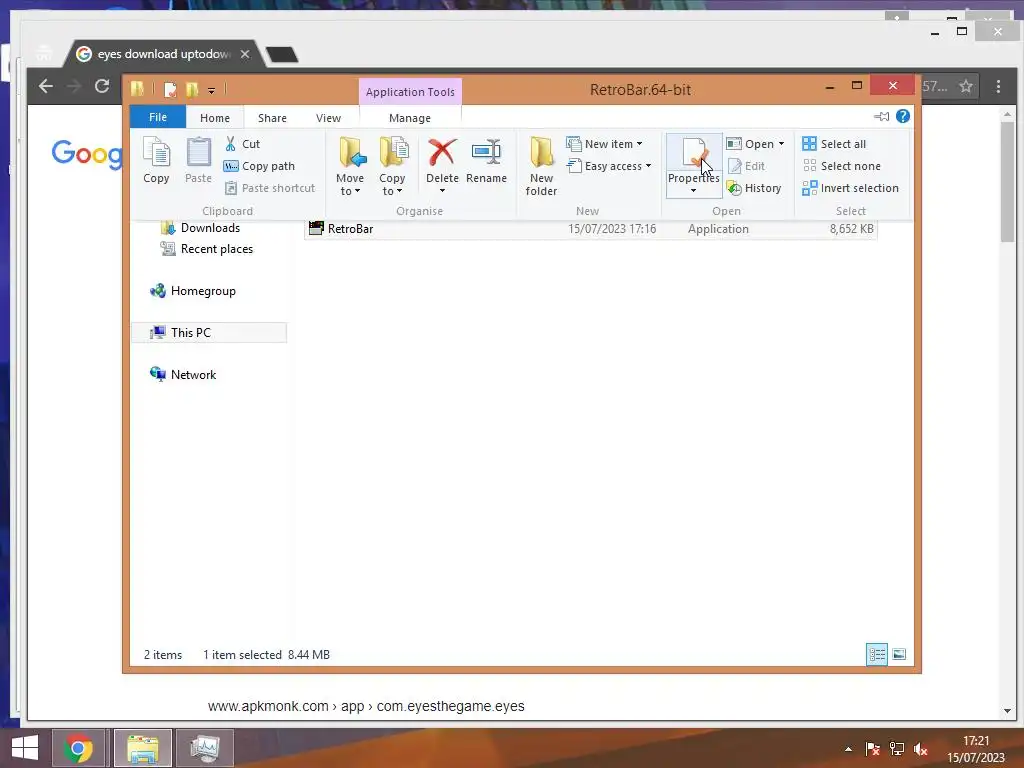
Task: Select Network in navigation pane
Action: click(183, 375)
